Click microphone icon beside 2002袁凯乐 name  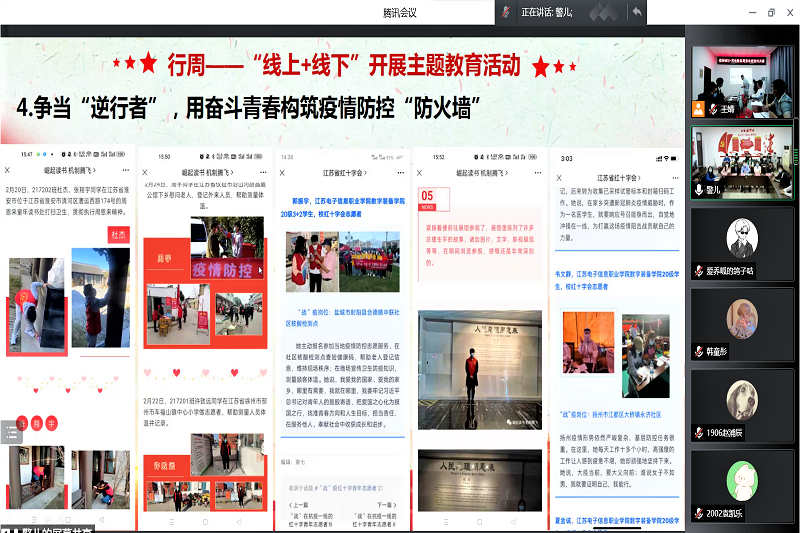[698, 513]
